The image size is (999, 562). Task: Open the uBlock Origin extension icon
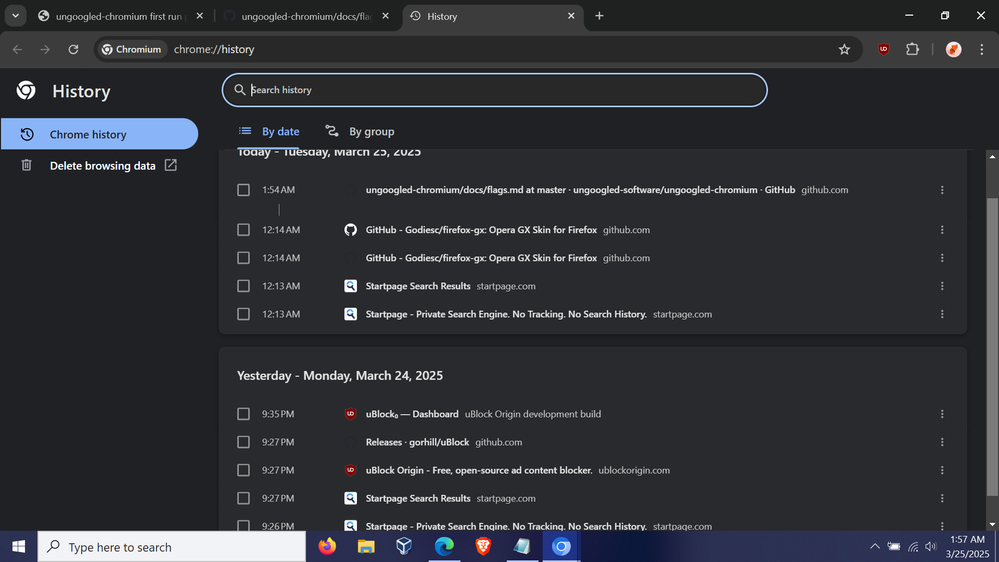click(884, 49)
